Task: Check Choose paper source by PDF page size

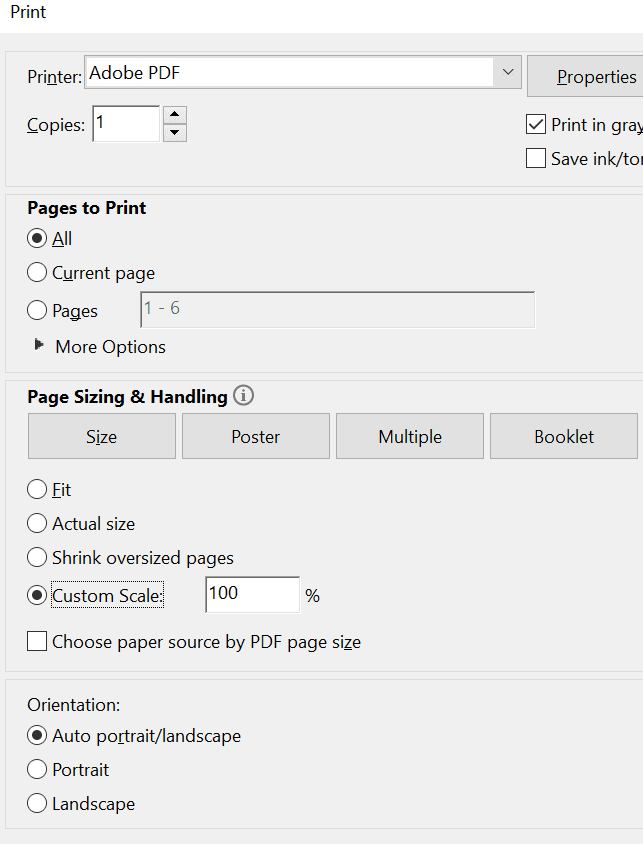Action: point(37,641)
